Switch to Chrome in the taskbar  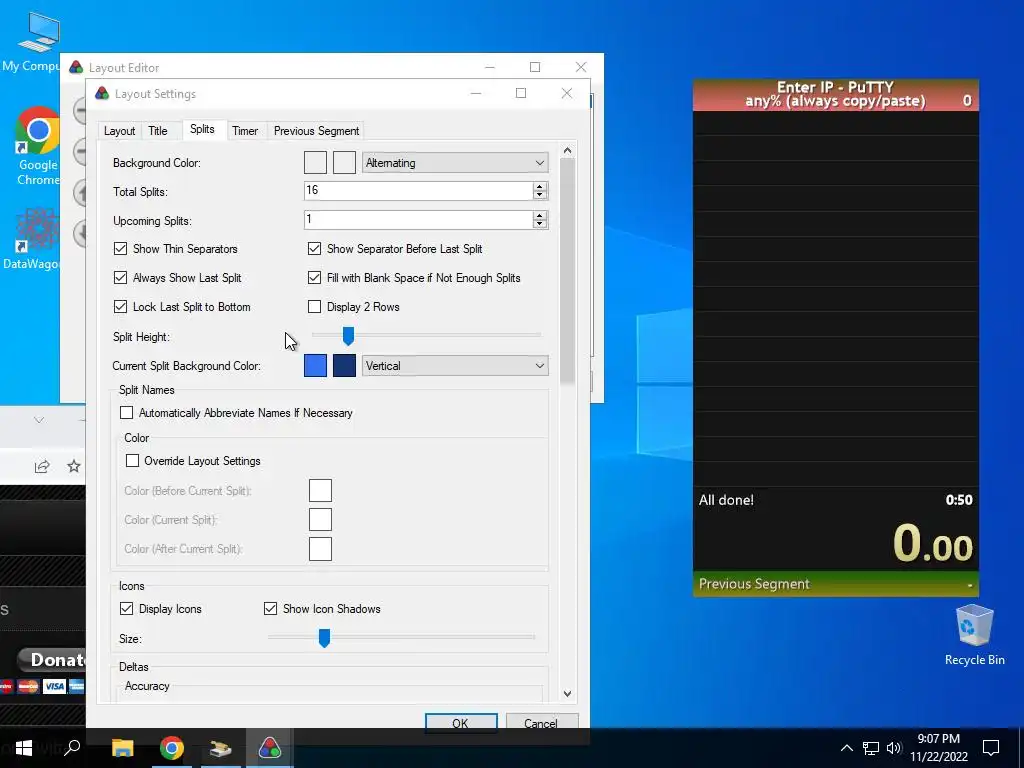(172, 748)
